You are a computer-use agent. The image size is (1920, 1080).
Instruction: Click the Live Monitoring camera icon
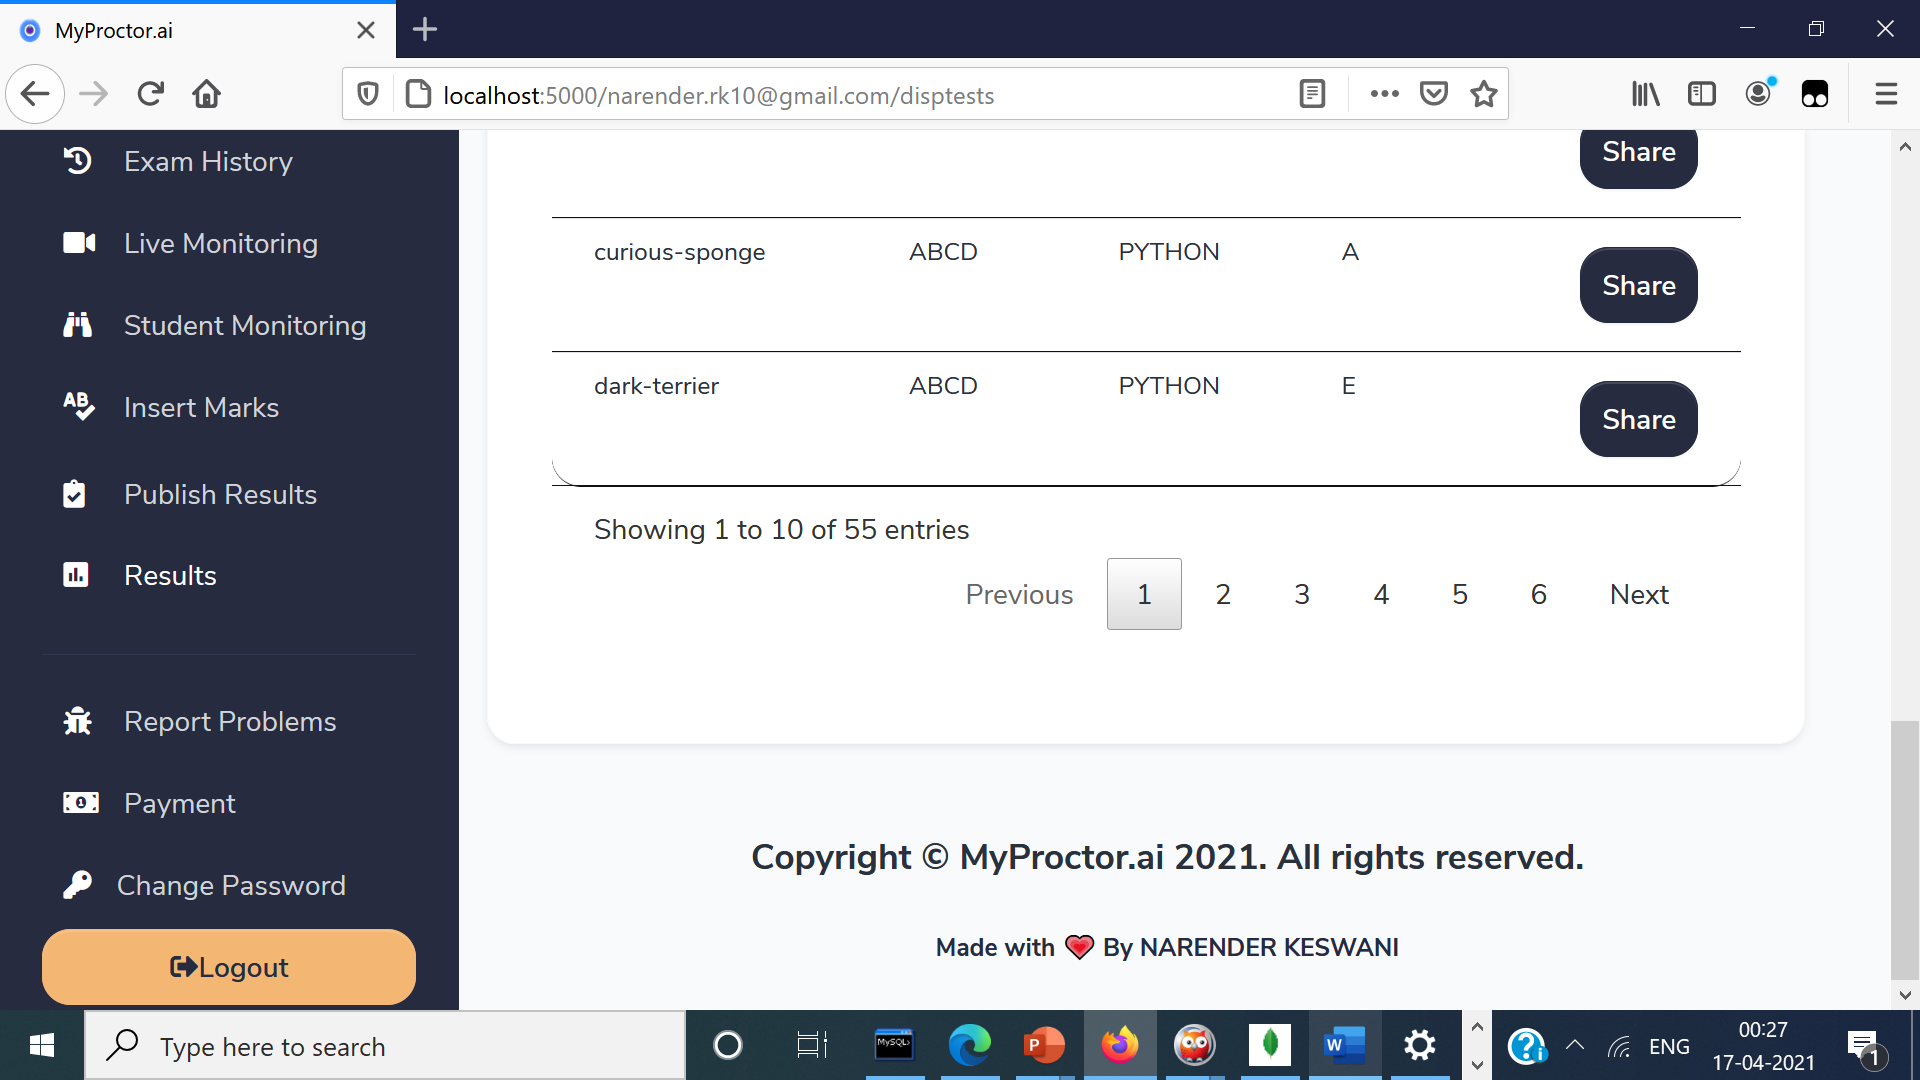79,243
